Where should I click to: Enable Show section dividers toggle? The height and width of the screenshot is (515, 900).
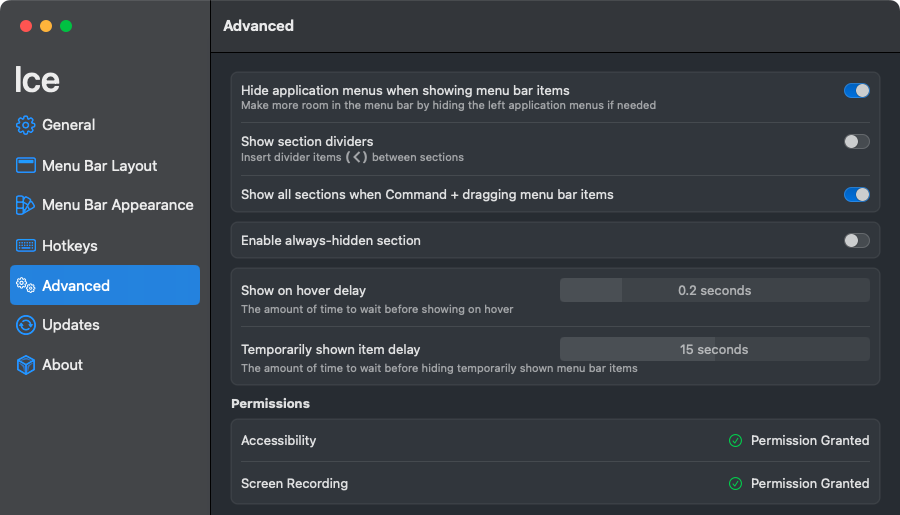click(856, 141)
